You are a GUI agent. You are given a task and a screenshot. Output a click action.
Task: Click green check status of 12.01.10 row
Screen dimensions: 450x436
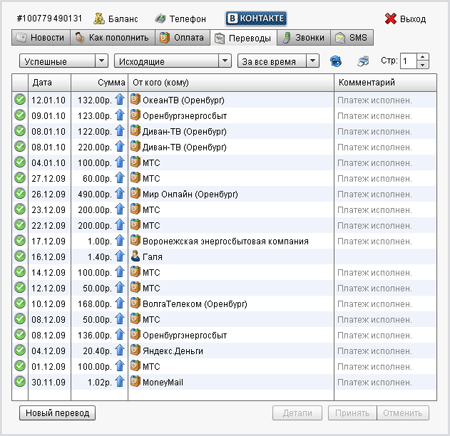pyautogui.click(x=20, y=99)
